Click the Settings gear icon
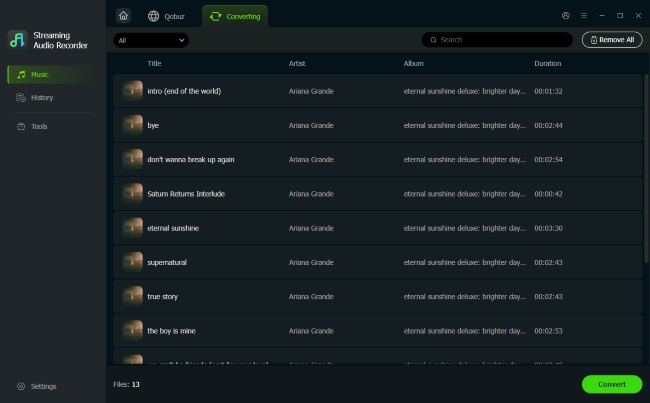650x403 pixels. (x=21, y=386)
